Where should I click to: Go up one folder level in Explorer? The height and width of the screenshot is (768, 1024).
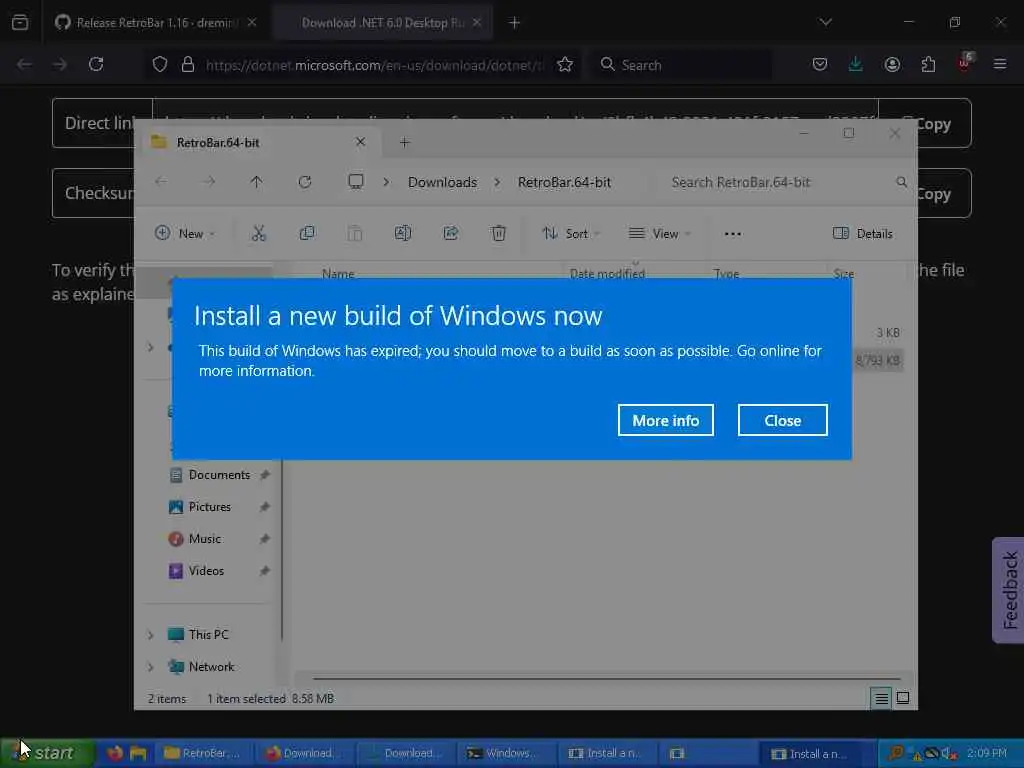click(256, 182)
